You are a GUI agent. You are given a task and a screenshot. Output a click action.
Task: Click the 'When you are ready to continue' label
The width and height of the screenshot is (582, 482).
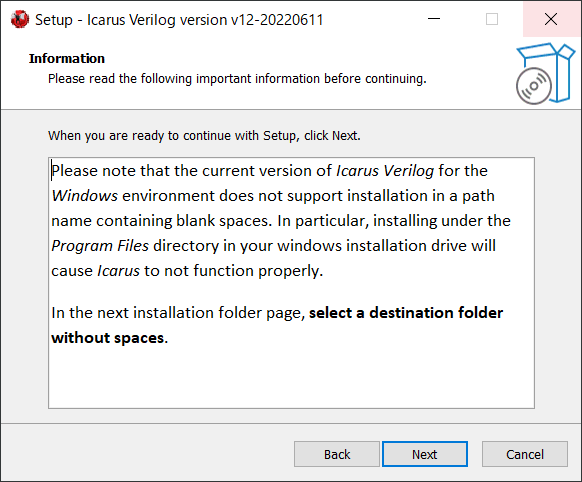204,136
